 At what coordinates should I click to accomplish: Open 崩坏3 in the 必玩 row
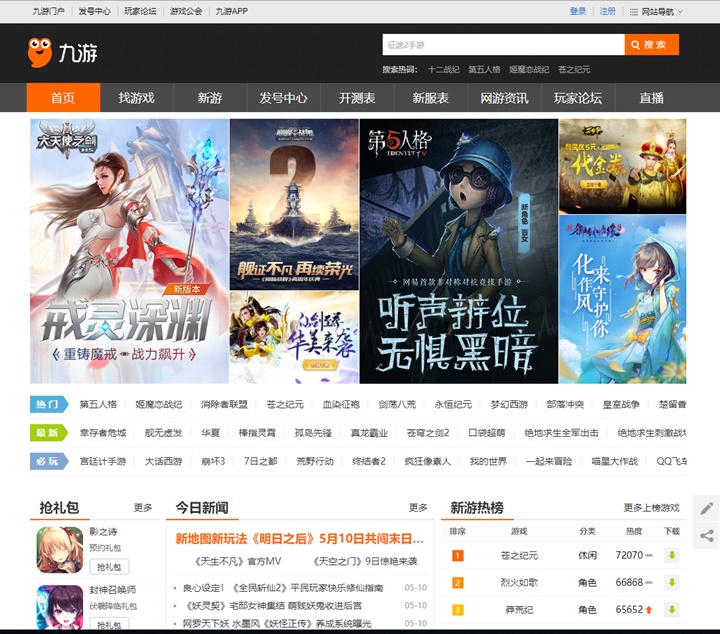(x=213, y=461)
